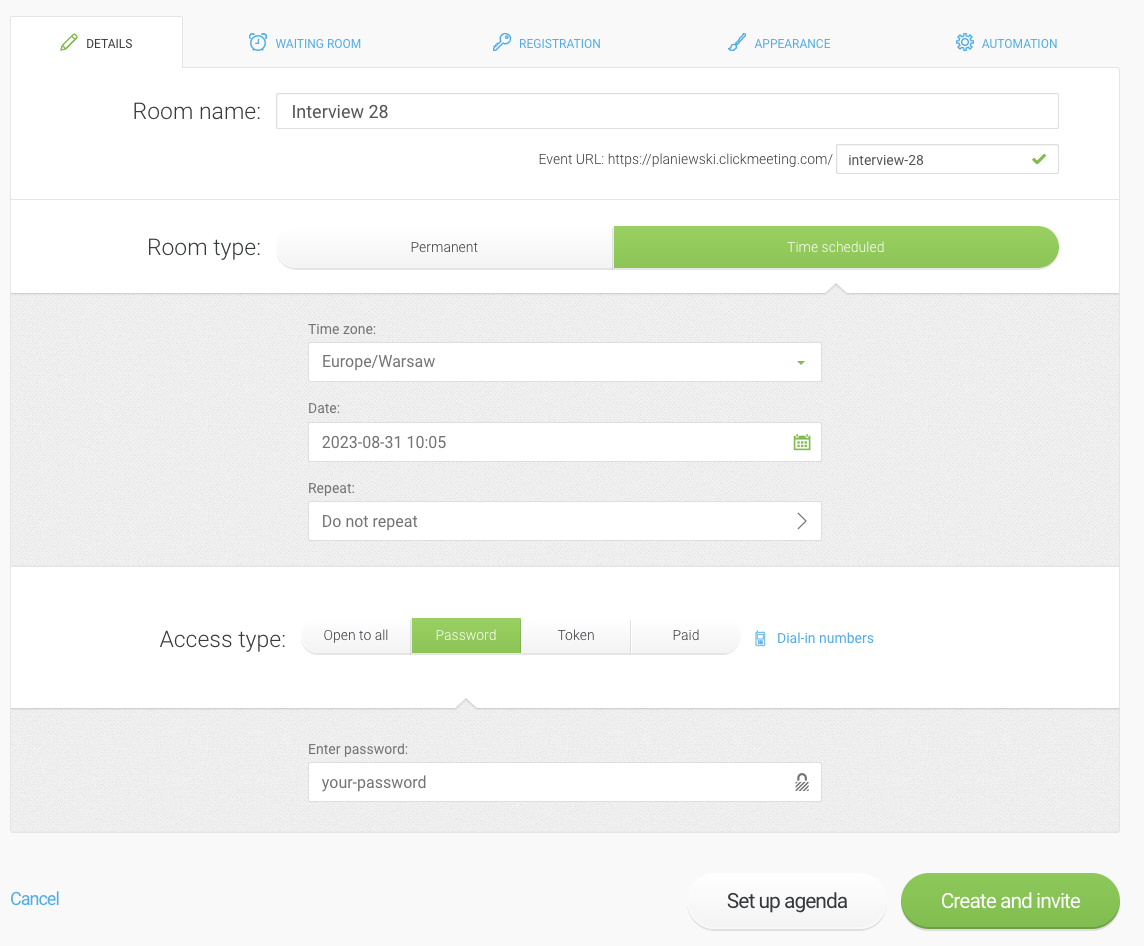Click the Repeat label
The width and height of the screenshot is (1144, 946).
coord(331,488)
